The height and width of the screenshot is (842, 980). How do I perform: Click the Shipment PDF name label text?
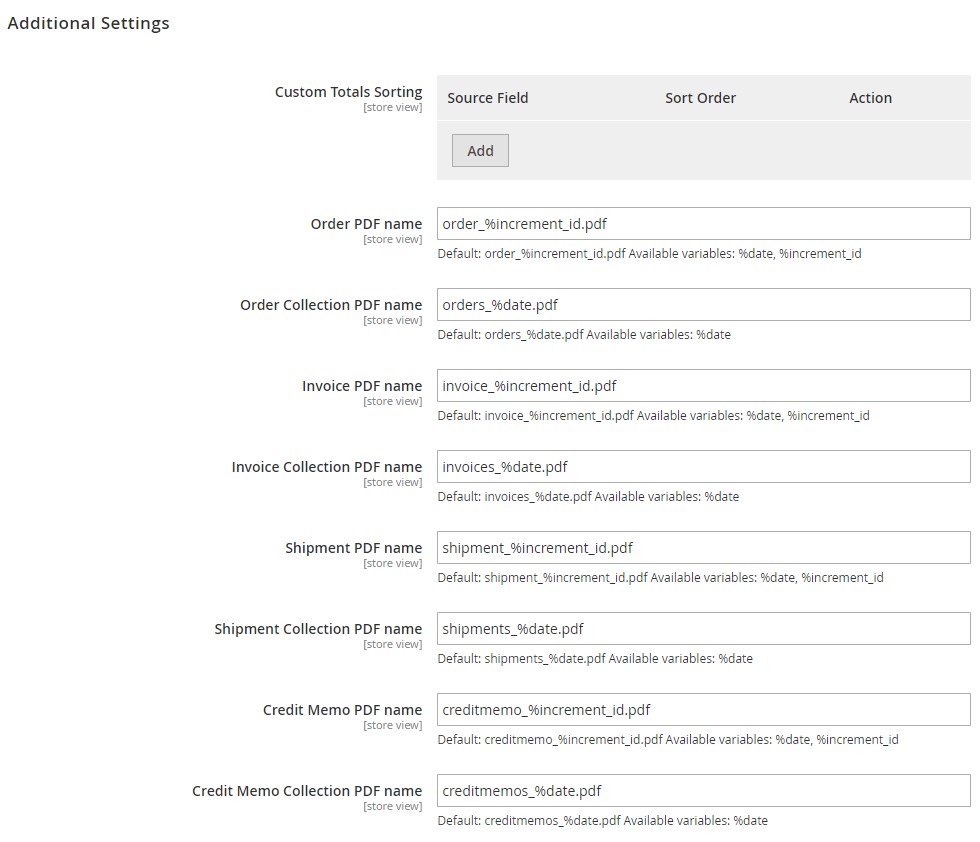353,548
